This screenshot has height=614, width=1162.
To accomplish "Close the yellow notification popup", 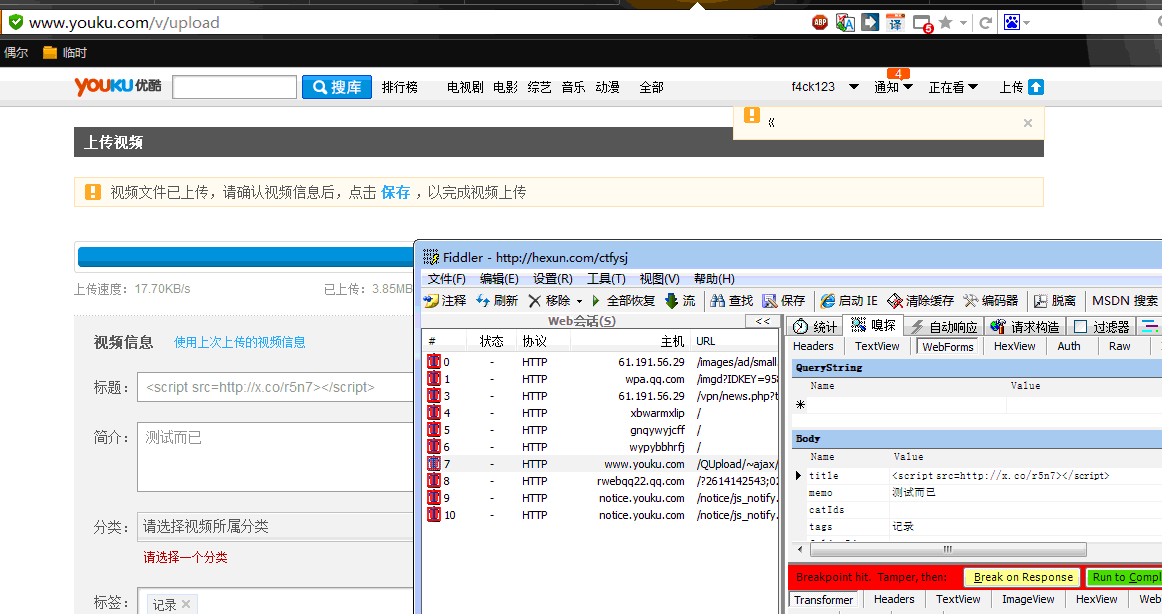I will pos(1028,123).
